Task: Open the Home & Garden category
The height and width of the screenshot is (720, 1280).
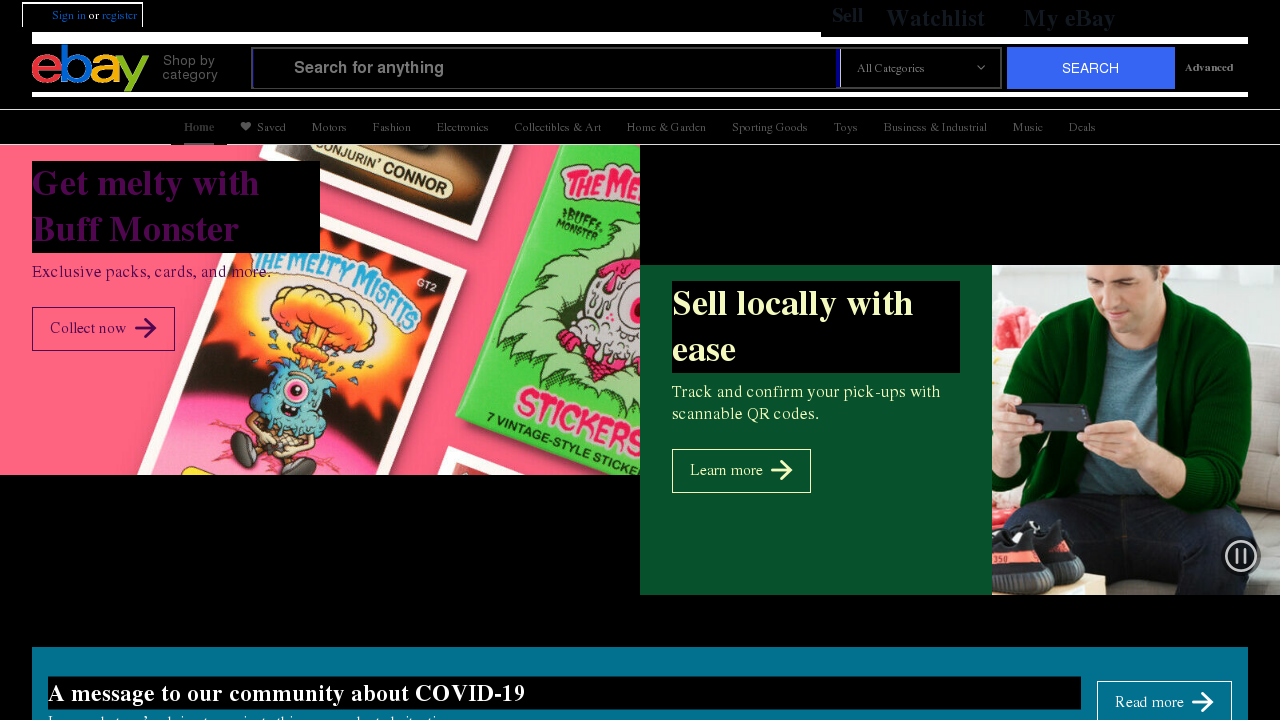Action: point(666,127)
